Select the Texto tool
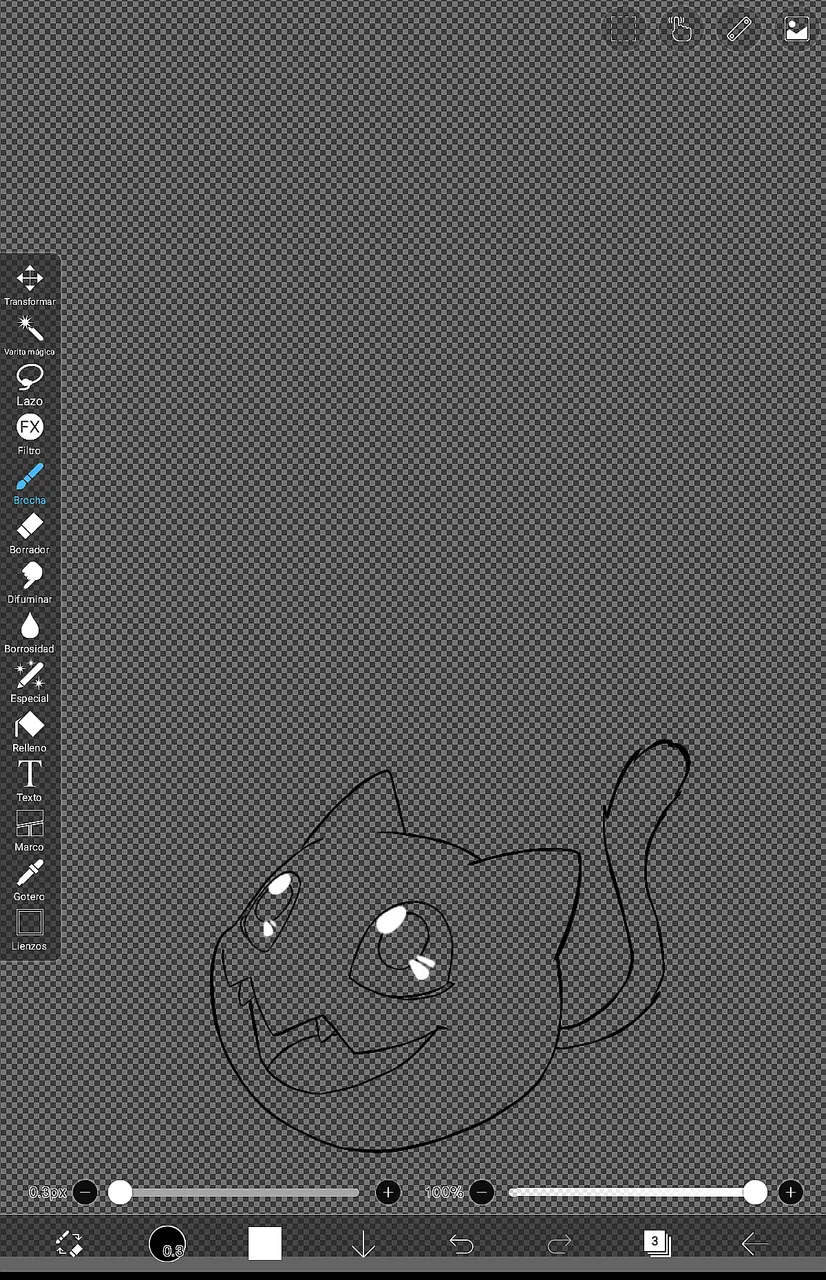Image resolution: width=826 pixels, height=1280 pixels. tap(30, 780)
